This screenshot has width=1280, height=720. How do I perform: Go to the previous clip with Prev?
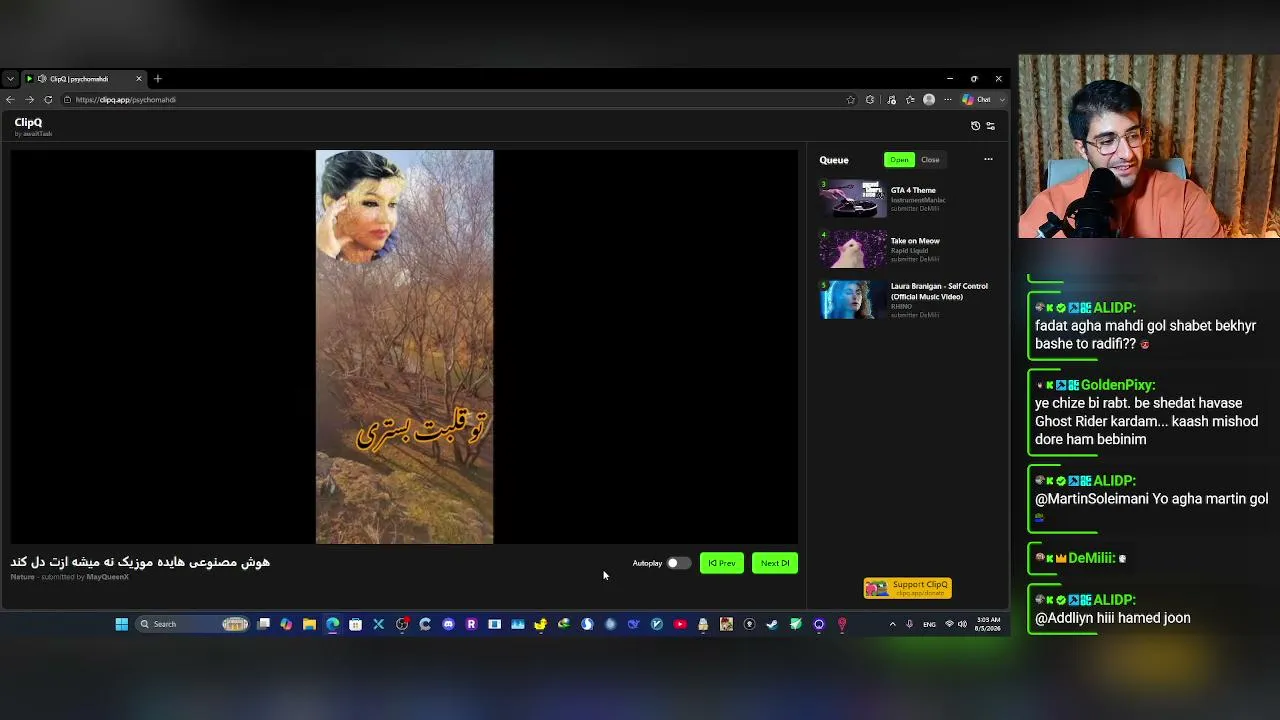click(x=722, y=563)
